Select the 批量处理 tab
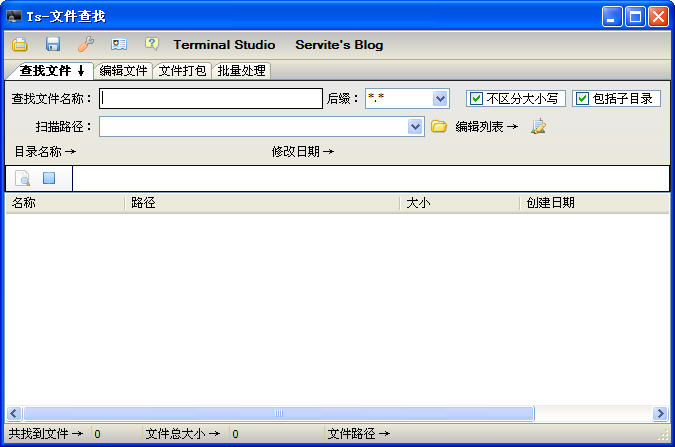The height and width of the screenshot is (447, 675). pyautogui.click(x=242, y=71)
